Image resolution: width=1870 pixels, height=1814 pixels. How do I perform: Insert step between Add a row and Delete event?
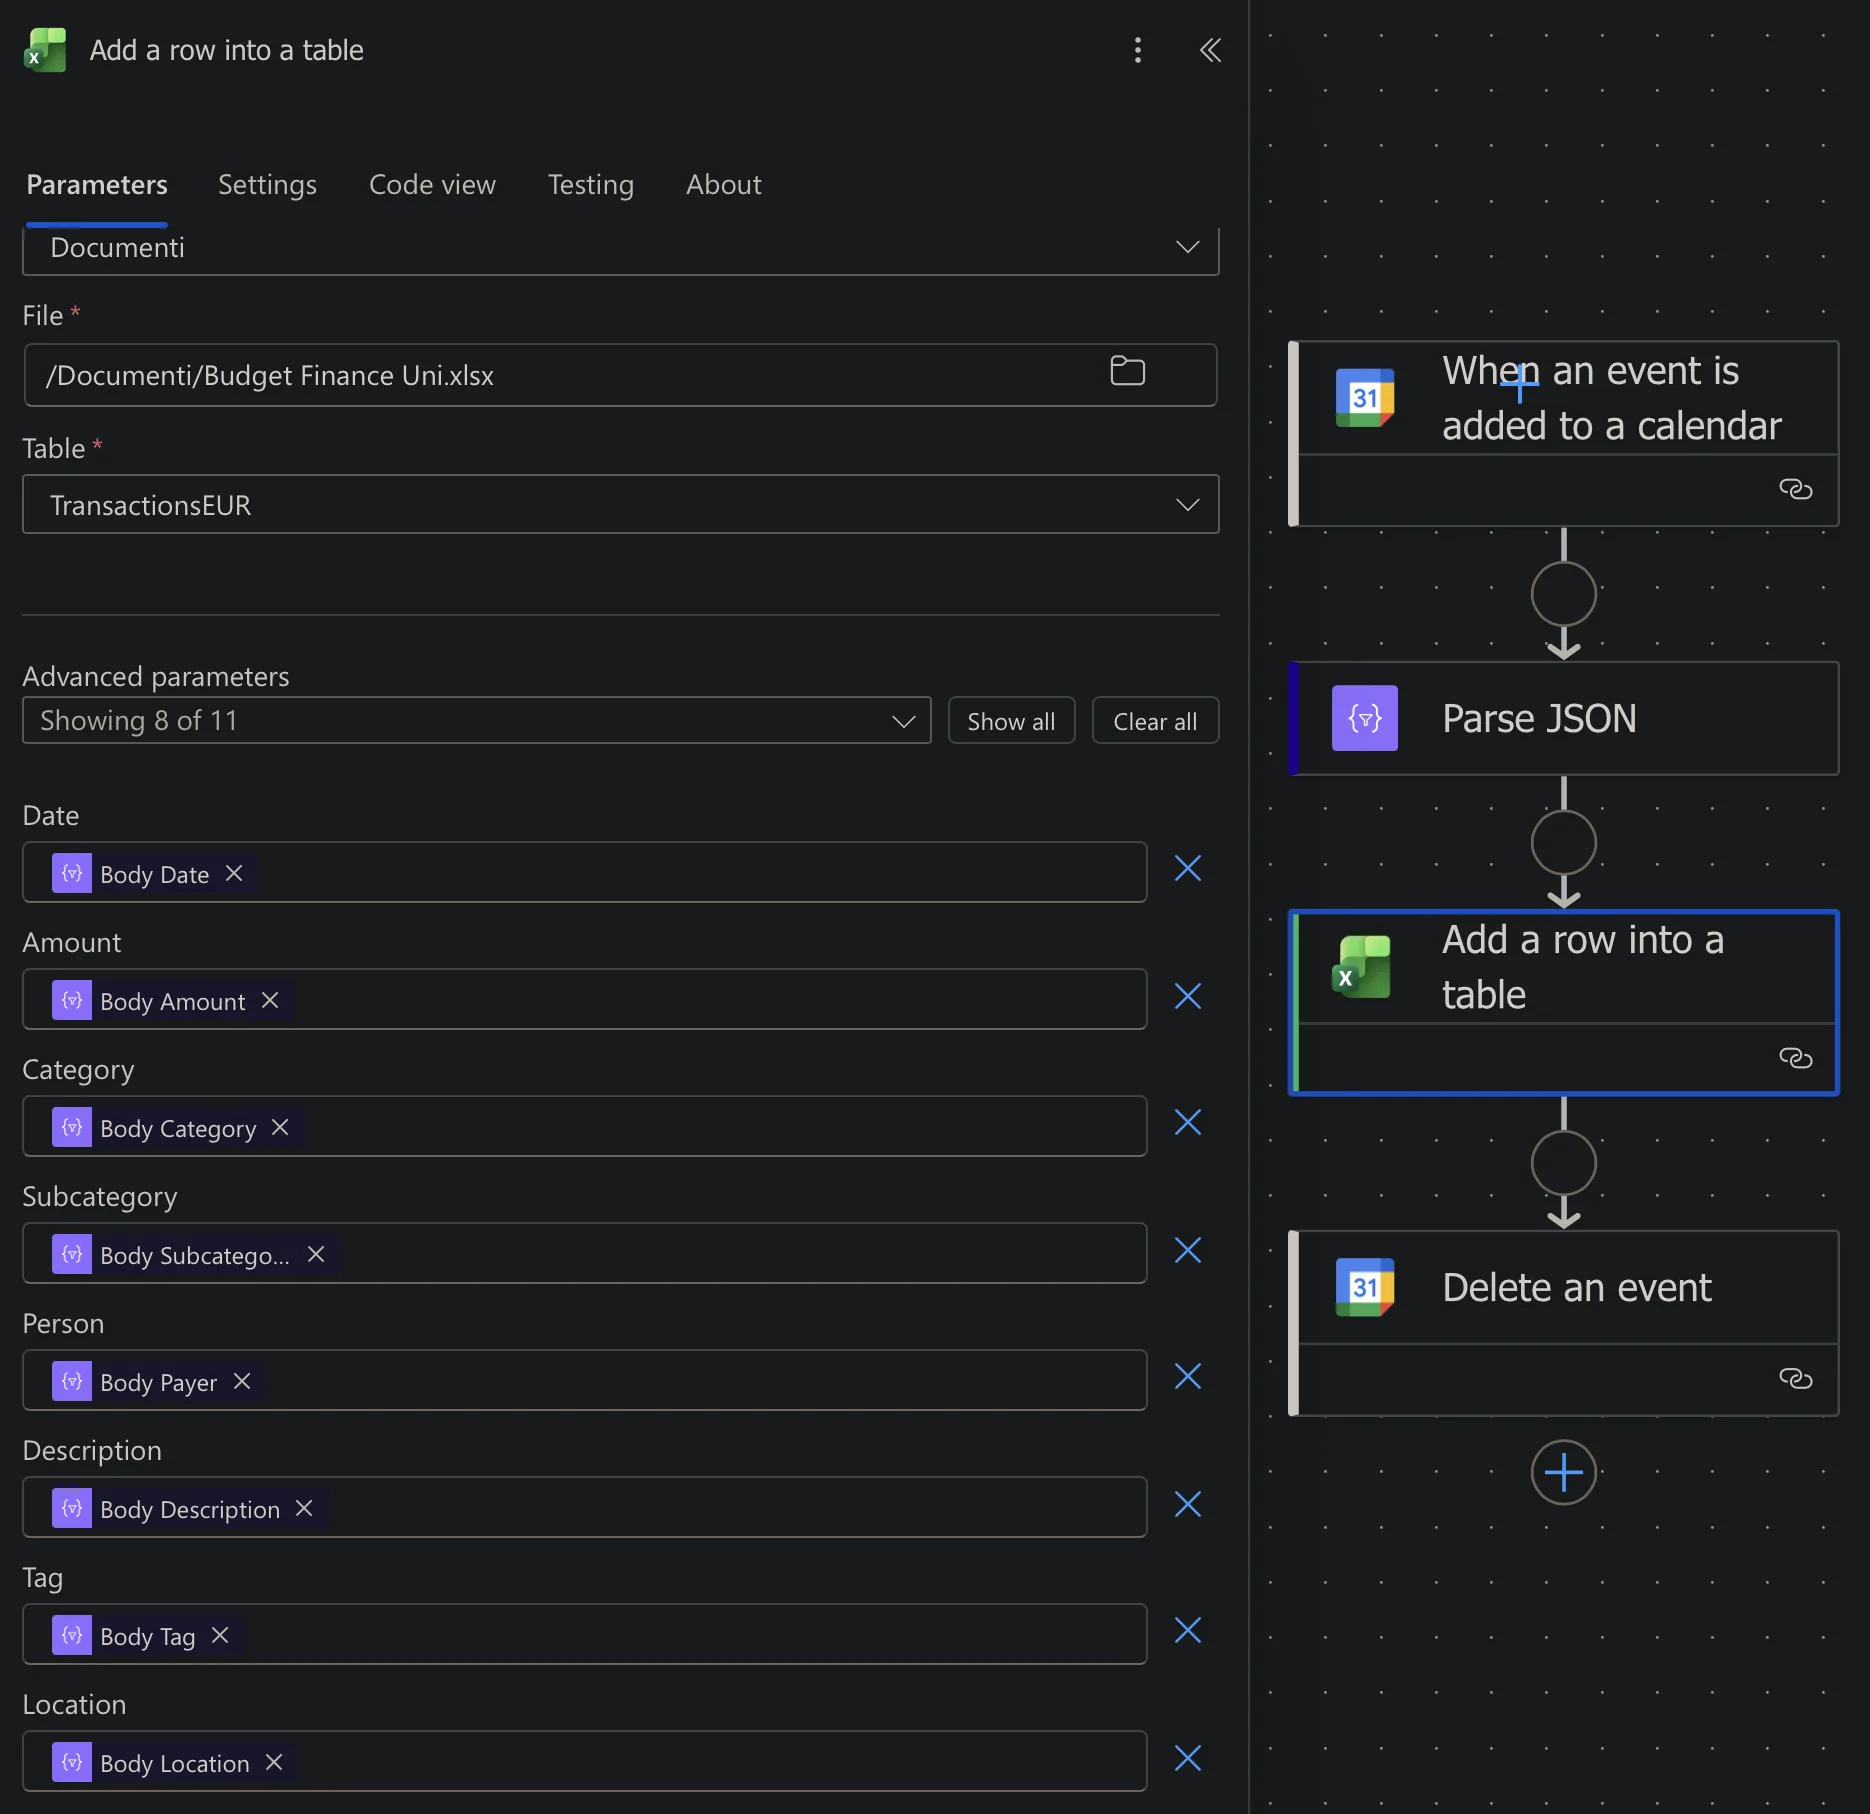1563,1163
